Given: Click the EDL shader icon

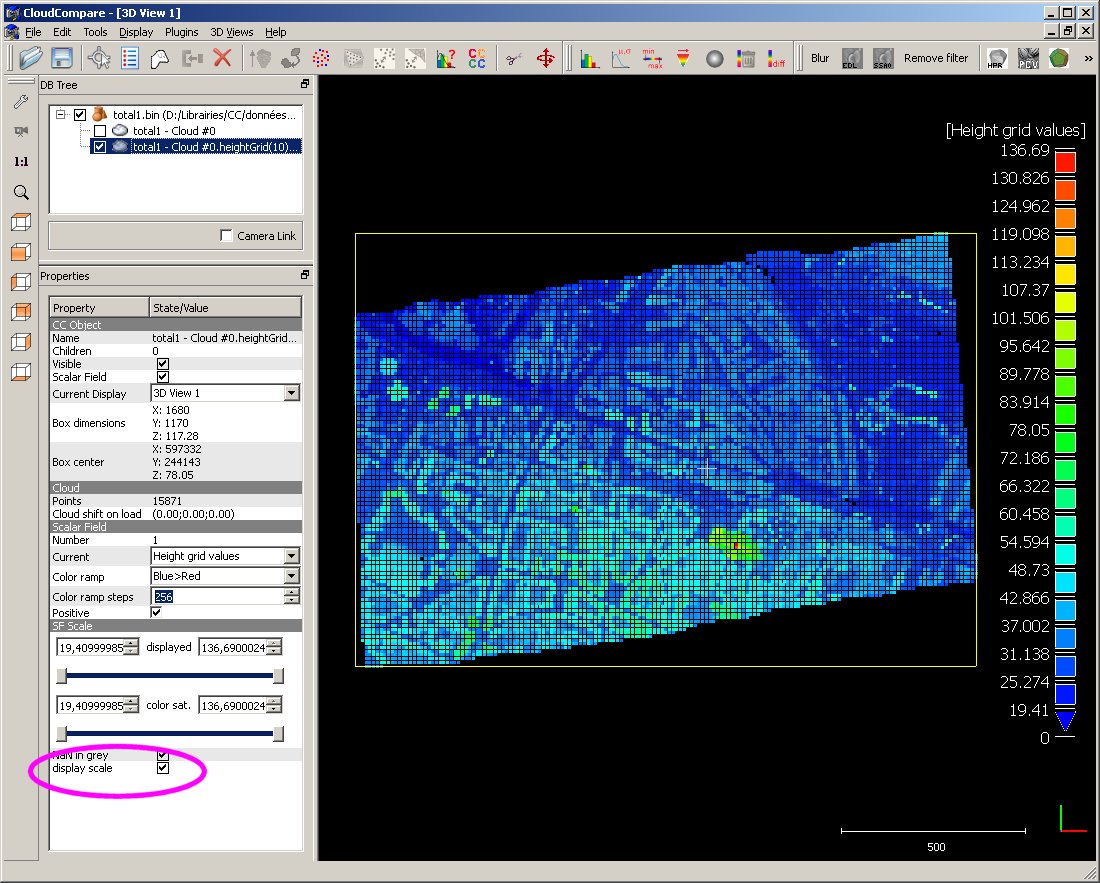Looking at the screenshot, I should pyautogui.click(x=852, y=58).
